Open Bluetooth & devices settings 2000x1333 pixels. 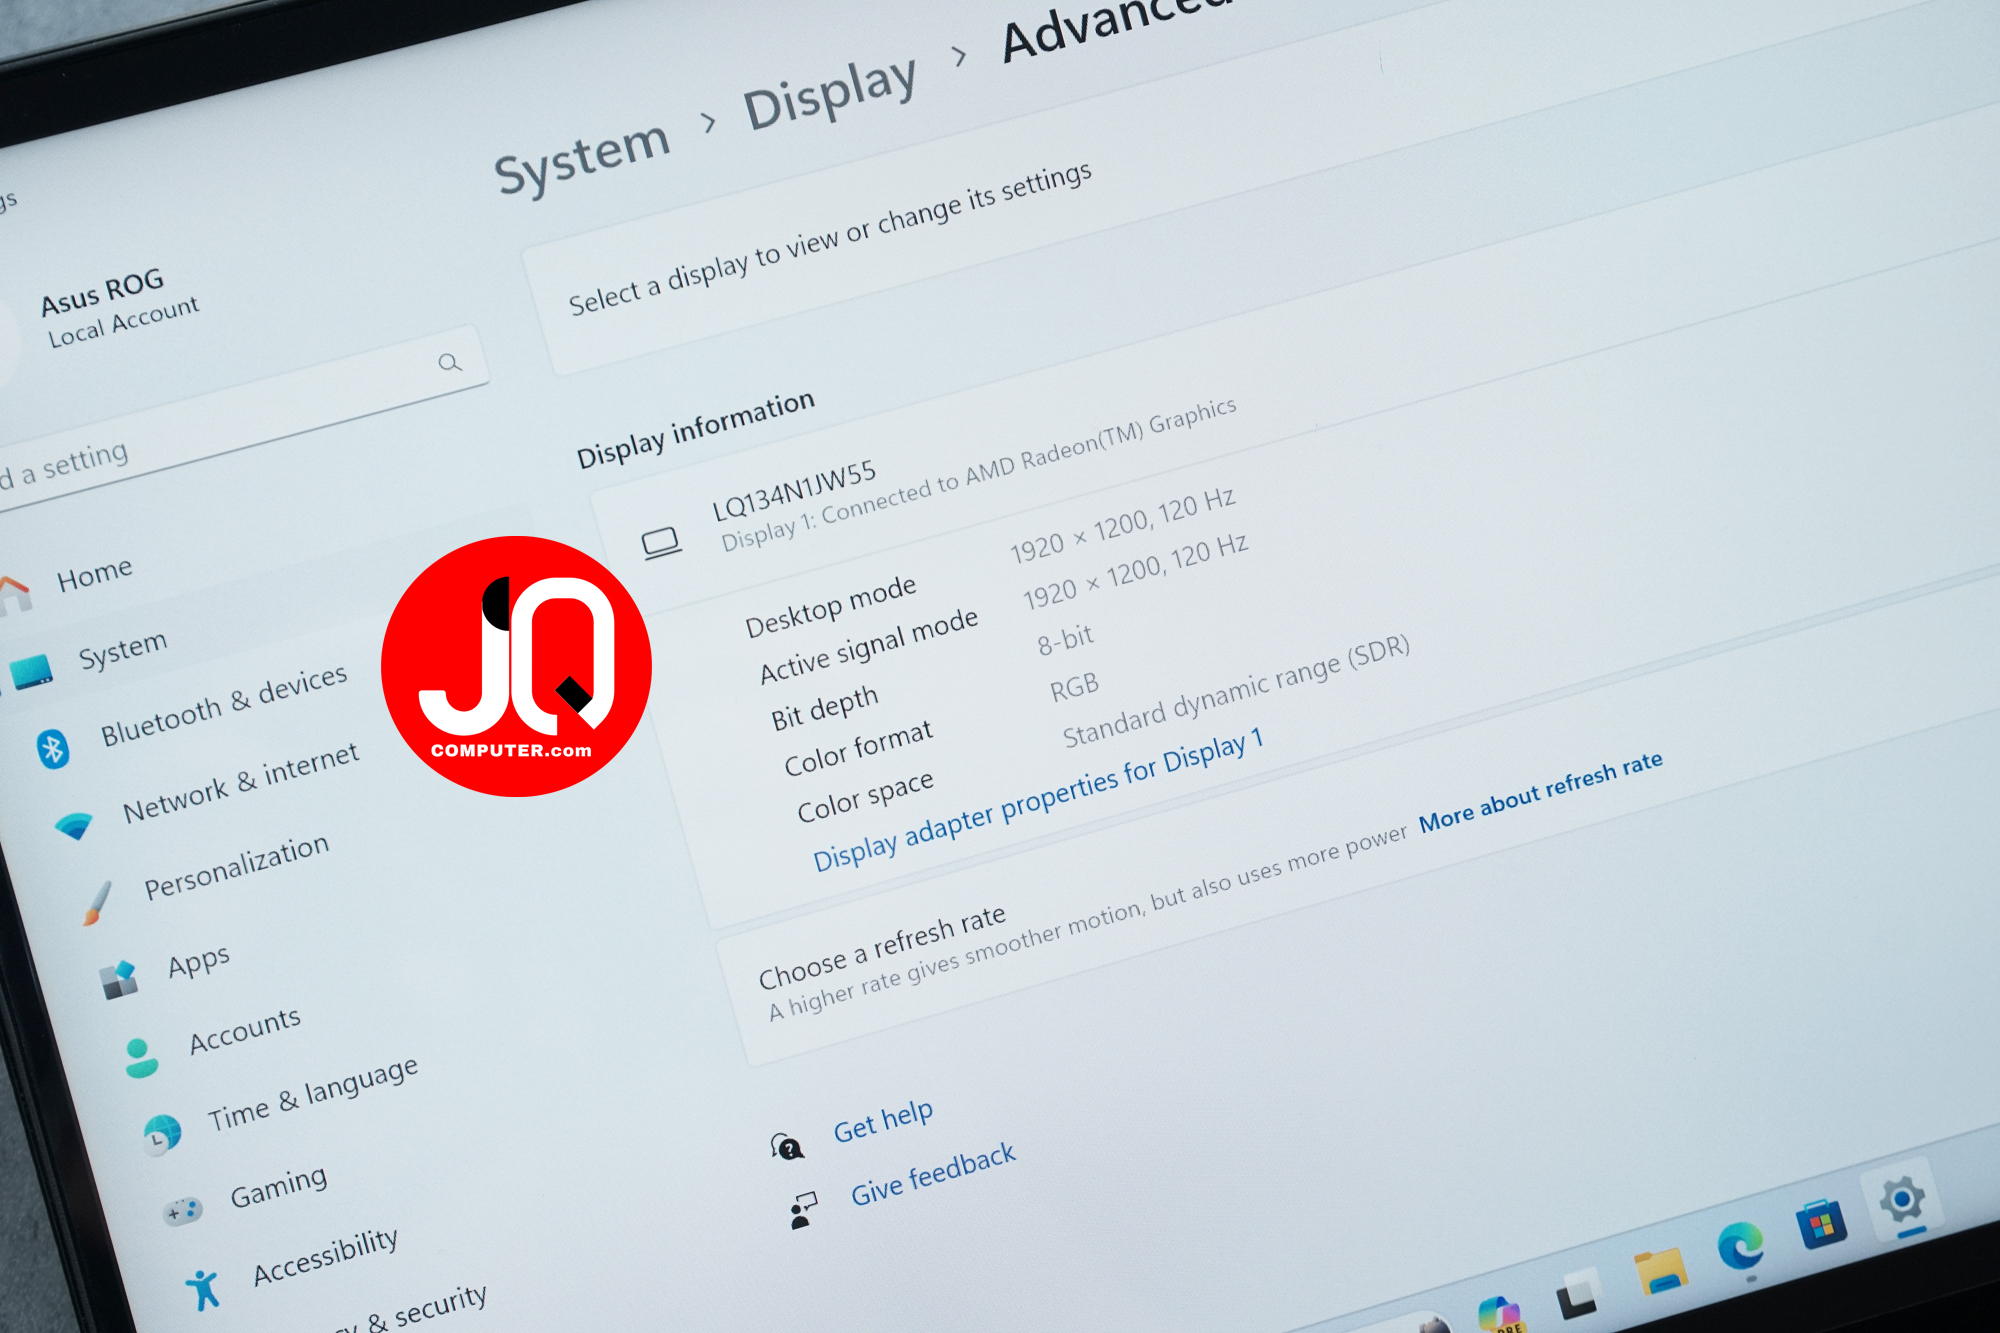coord(224,704)
